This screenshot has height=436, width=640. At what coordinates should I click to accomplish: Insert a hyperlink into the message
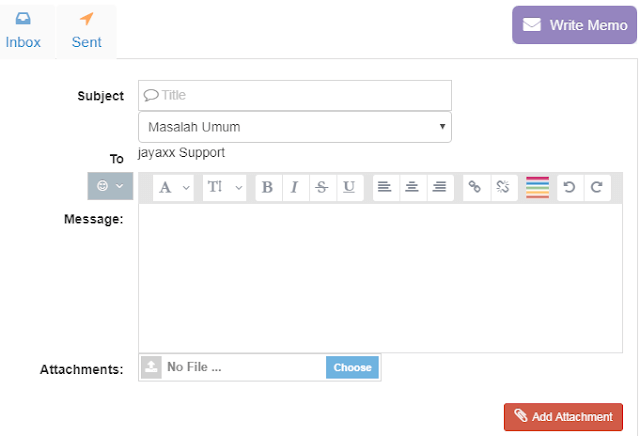pyautogui.click(x=476, y=188)
